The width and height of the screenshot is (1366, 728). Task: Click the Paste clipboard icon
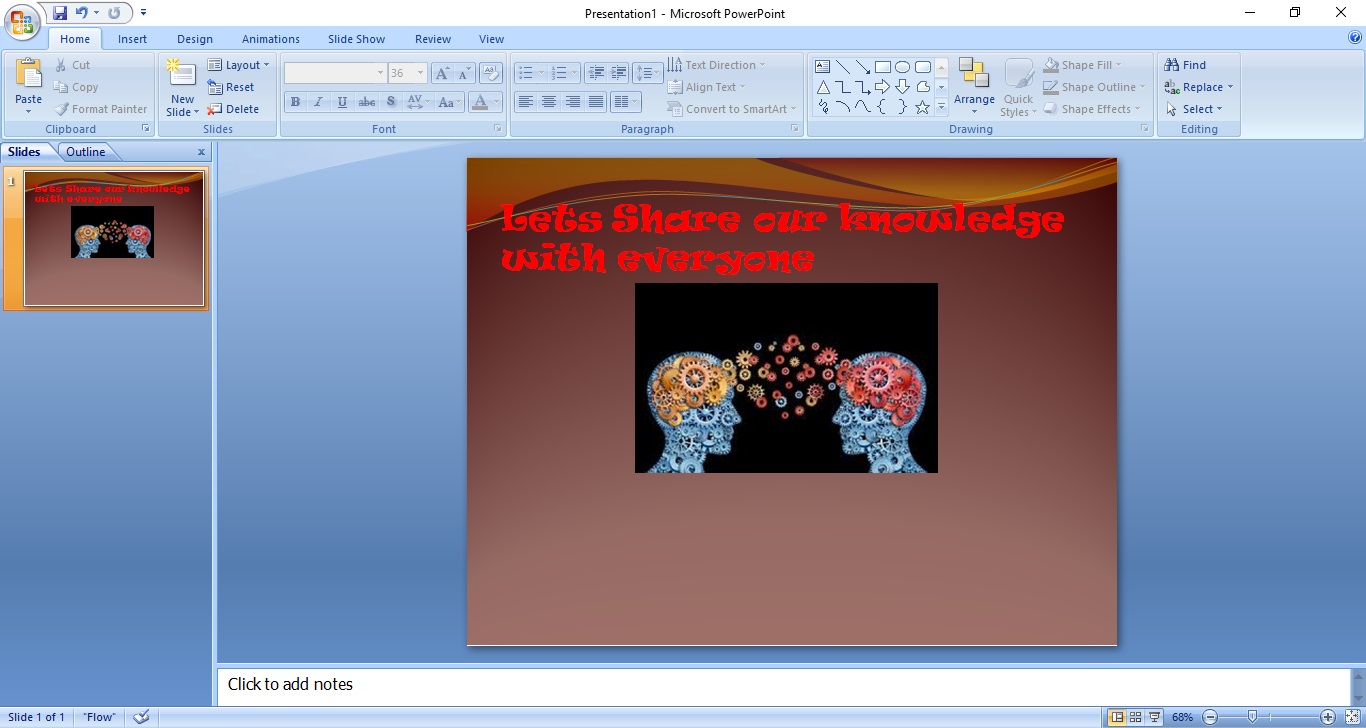pos(29,75)
